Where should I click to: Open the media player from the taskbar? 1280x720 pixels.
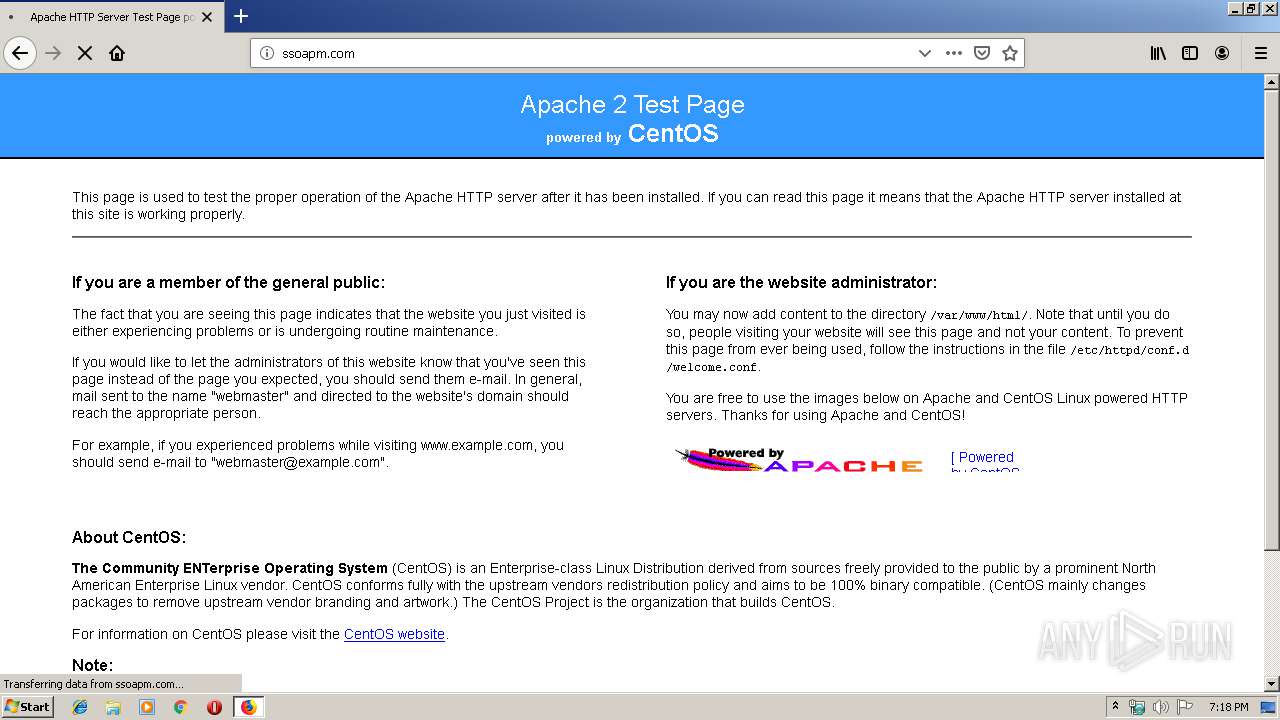[x=147, y=707]
